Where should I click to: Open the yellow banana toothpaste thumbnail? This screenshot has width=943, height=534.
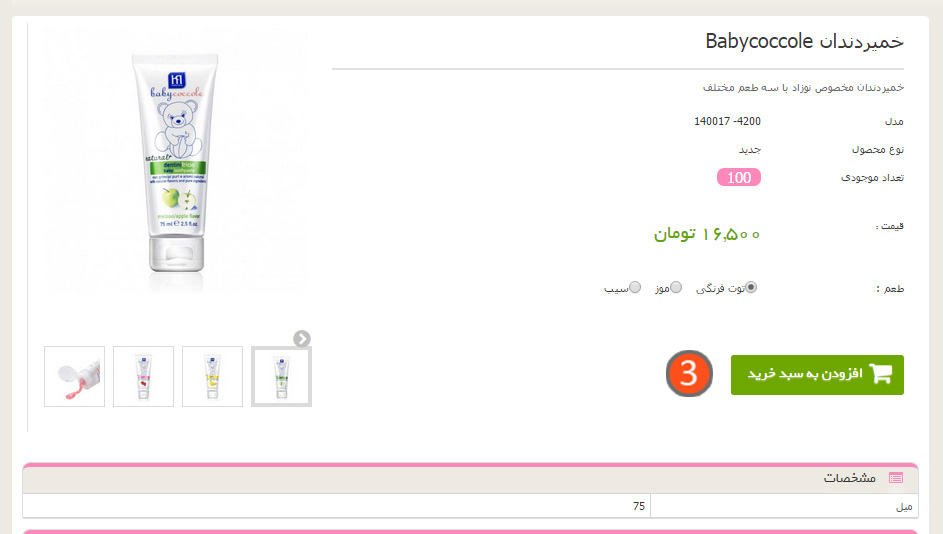point(212,376)
